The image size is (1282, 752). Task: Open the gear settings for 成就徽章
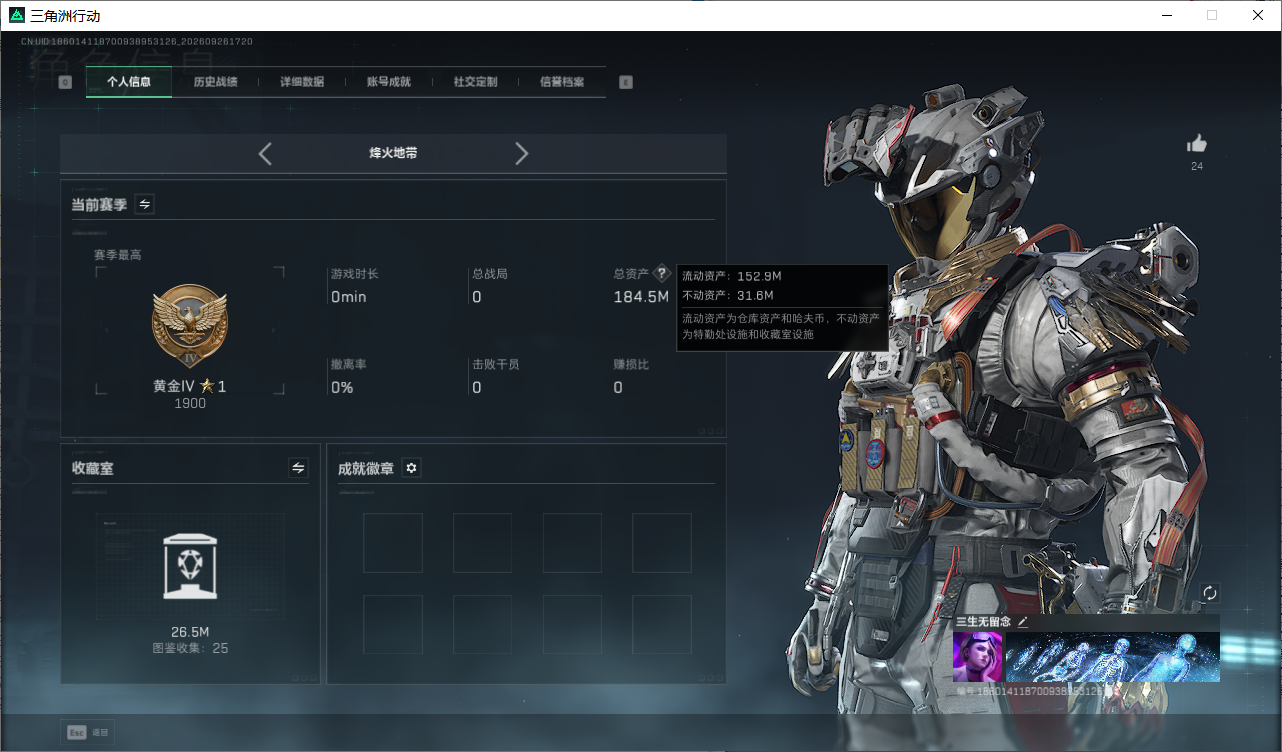click(x=411, y=467)
